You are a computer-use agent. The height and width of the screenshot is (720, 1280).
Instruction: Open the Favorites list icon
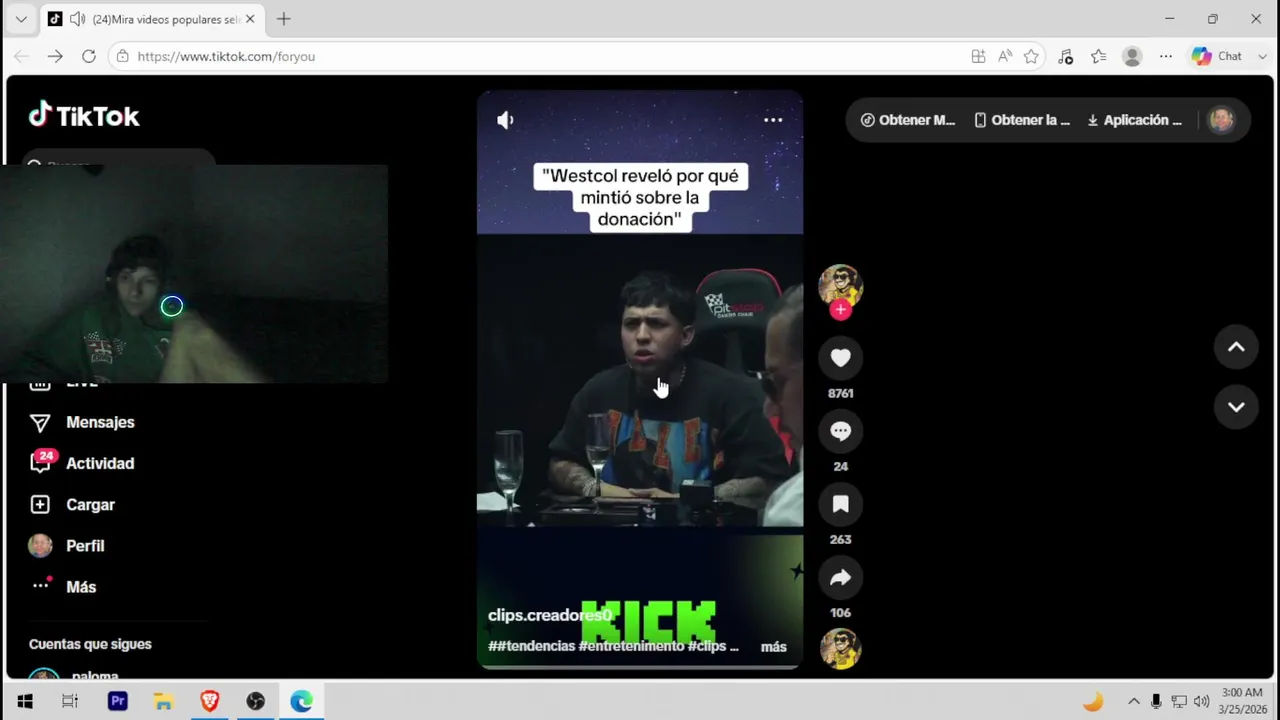(1098, 56)
